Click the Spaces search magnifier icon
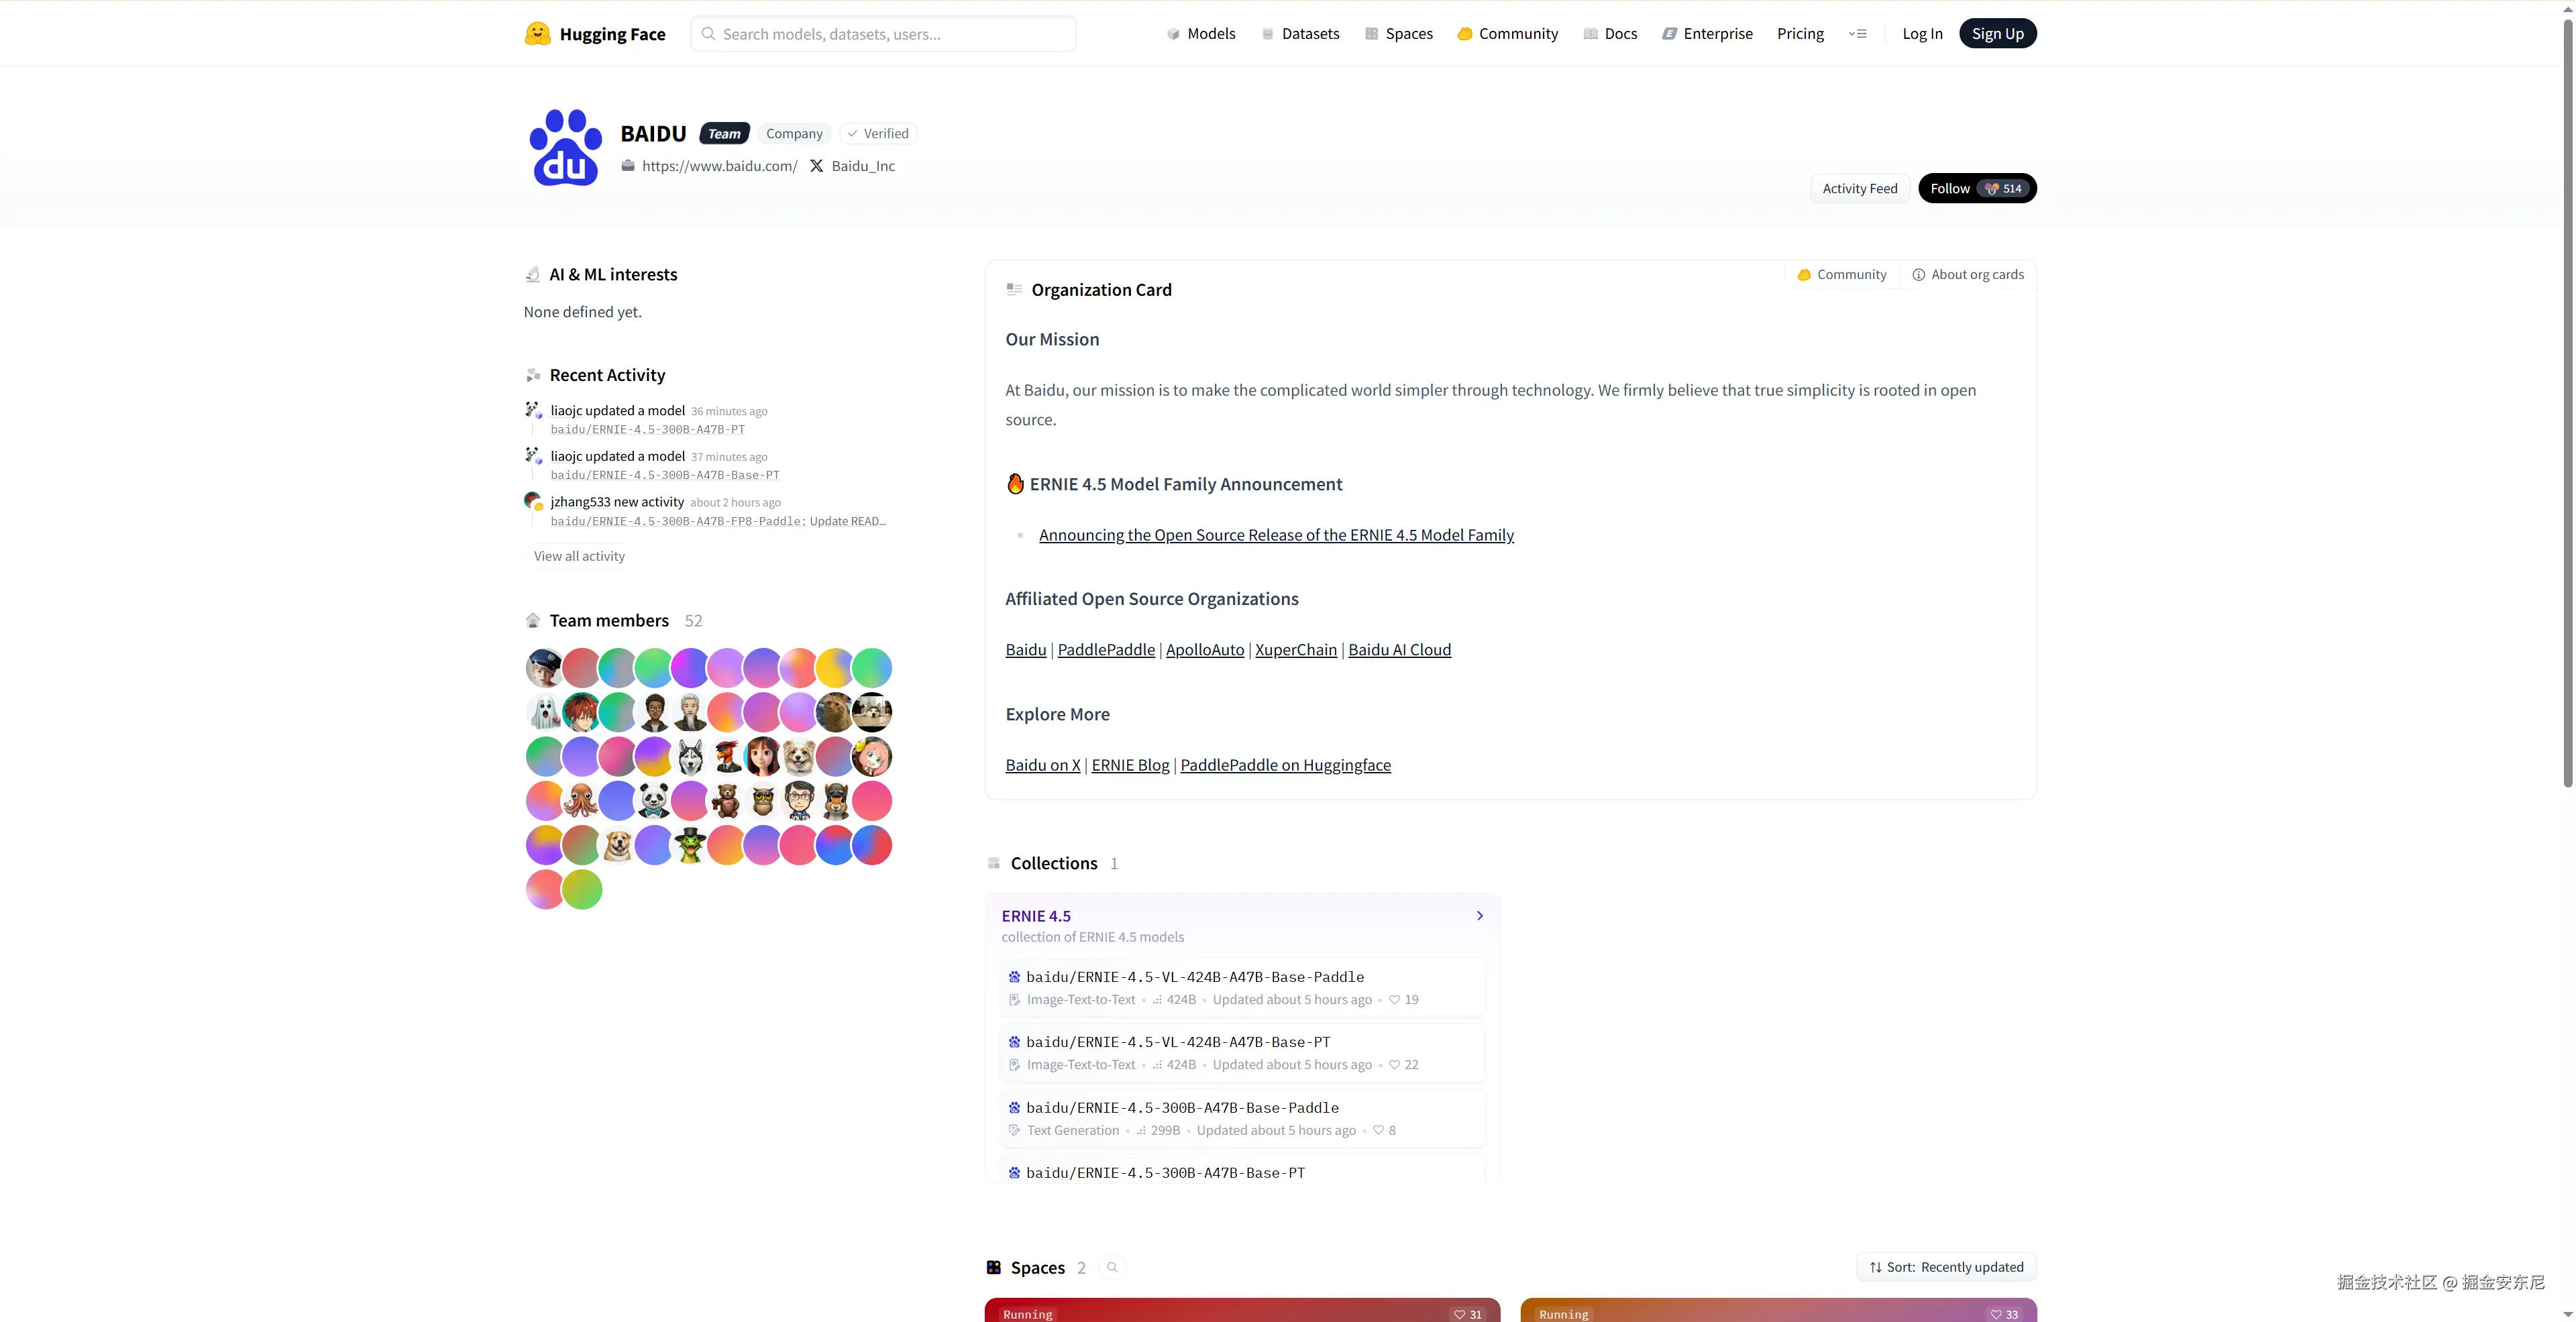The height and width of the screenshot is (1322, 2576). click(1112, 1267)
